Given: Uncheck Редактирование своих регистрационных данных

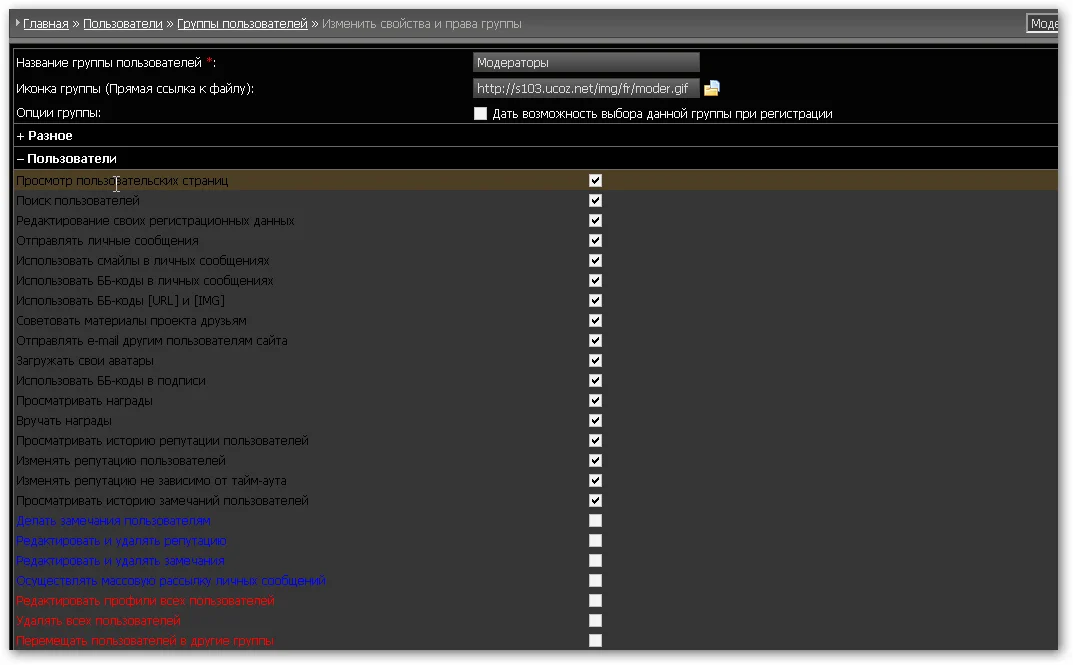Looking at the screenshot, I should (x=595, y=220).
